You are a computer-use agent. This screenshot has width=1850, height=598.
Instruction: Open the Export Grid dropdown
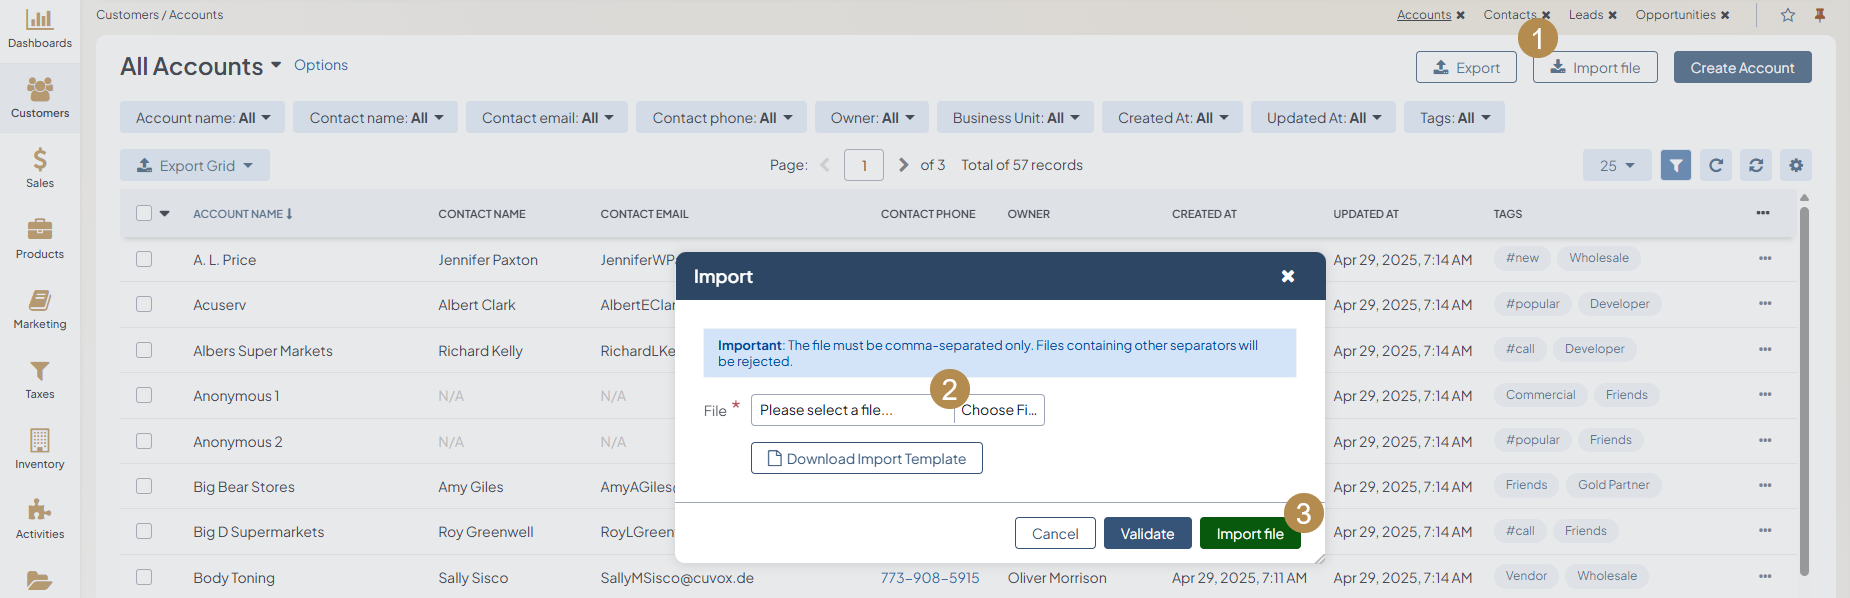[195, 165]
